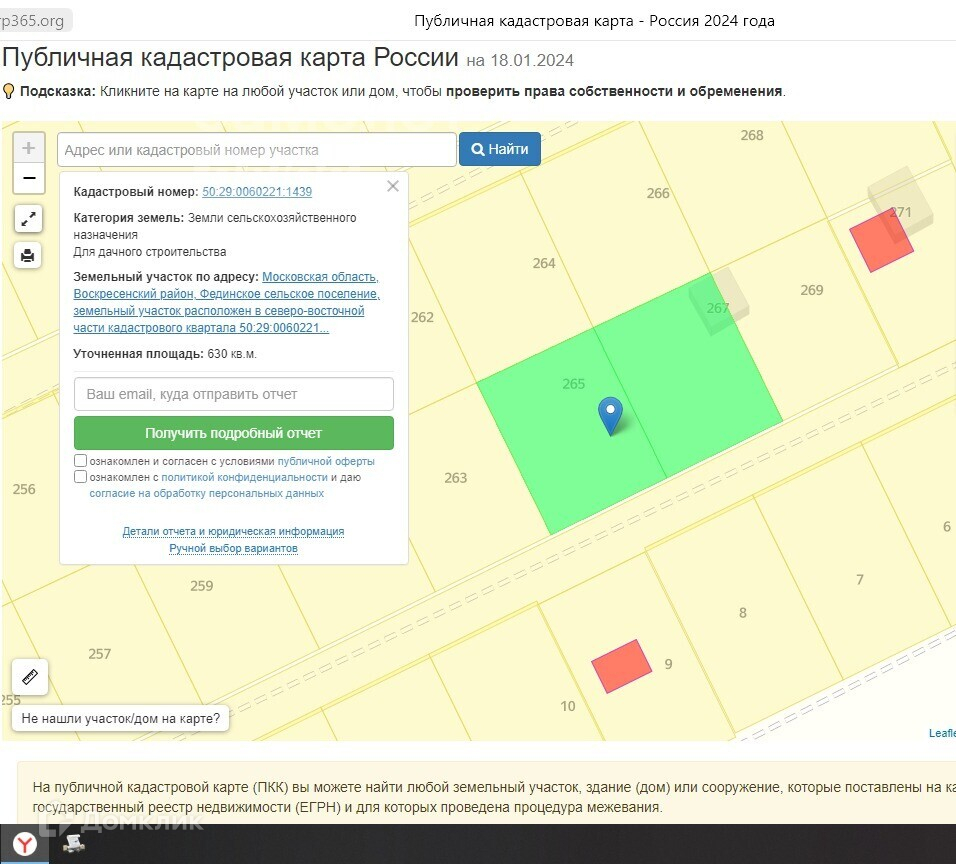Screen dimensions: 956x864
Task: Focus the address or cadastral number field
Action: [257, 149]
